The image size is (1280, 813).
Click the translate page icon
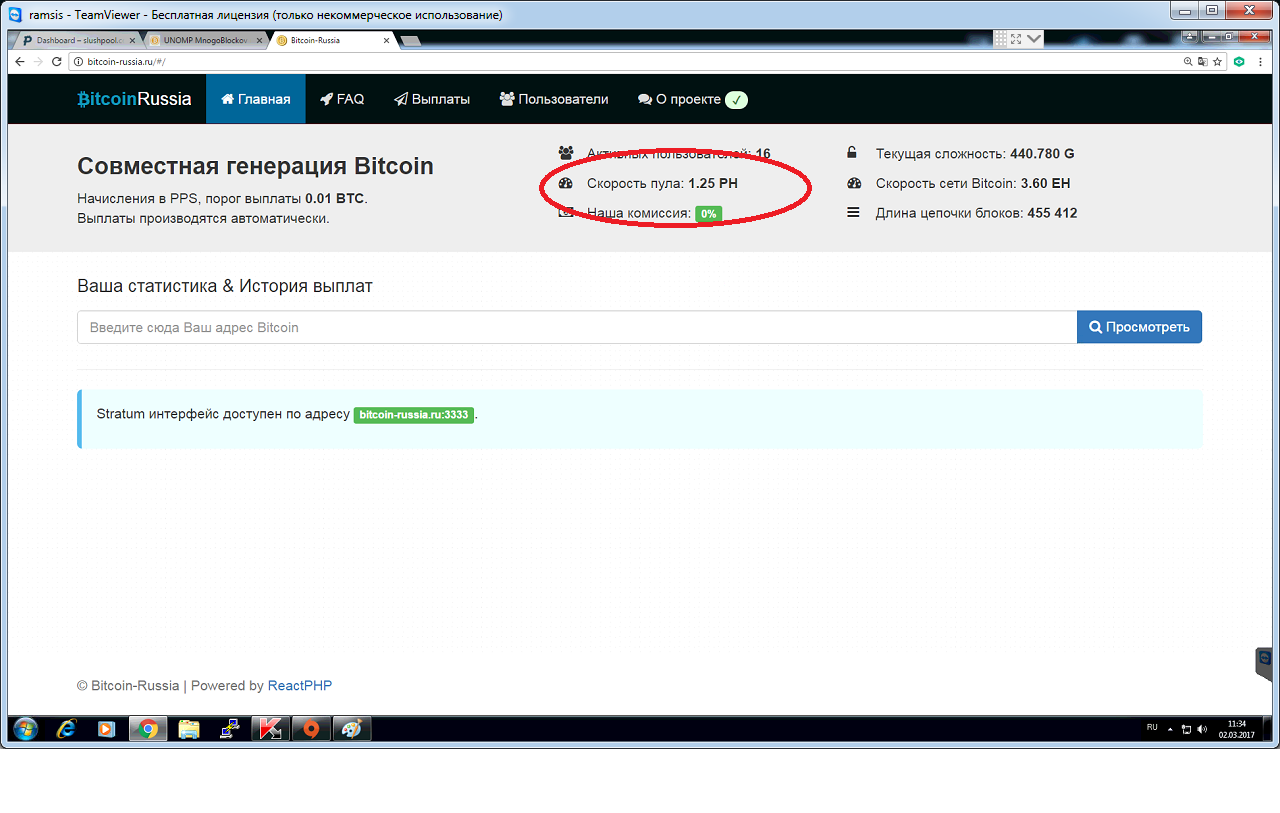pos(1202,61)
